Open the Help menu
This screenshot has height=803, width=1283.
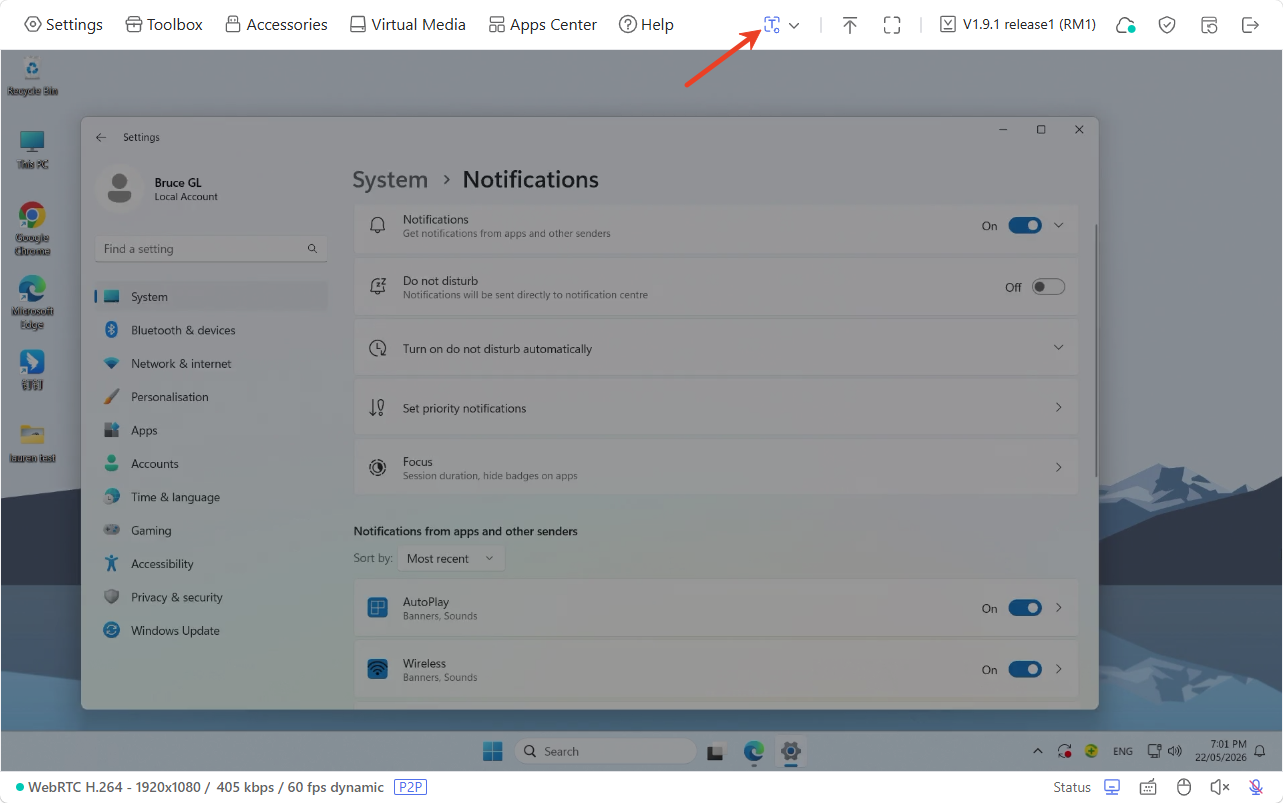click(x=646, y=24)
